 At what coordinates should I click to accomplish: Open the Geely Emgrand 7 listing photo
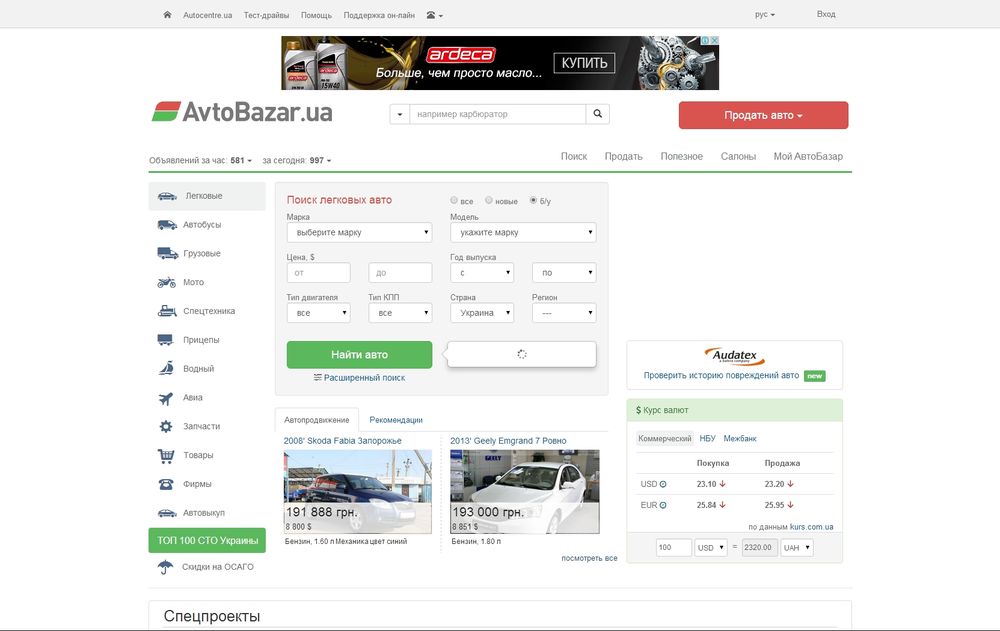point(525,492)
